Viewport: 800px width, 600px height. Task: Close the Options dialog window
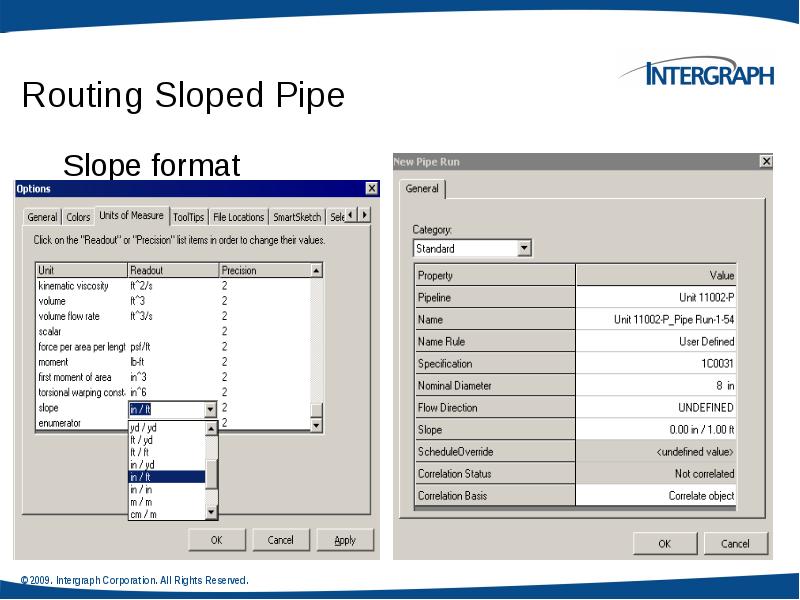(x=371, y=188)
